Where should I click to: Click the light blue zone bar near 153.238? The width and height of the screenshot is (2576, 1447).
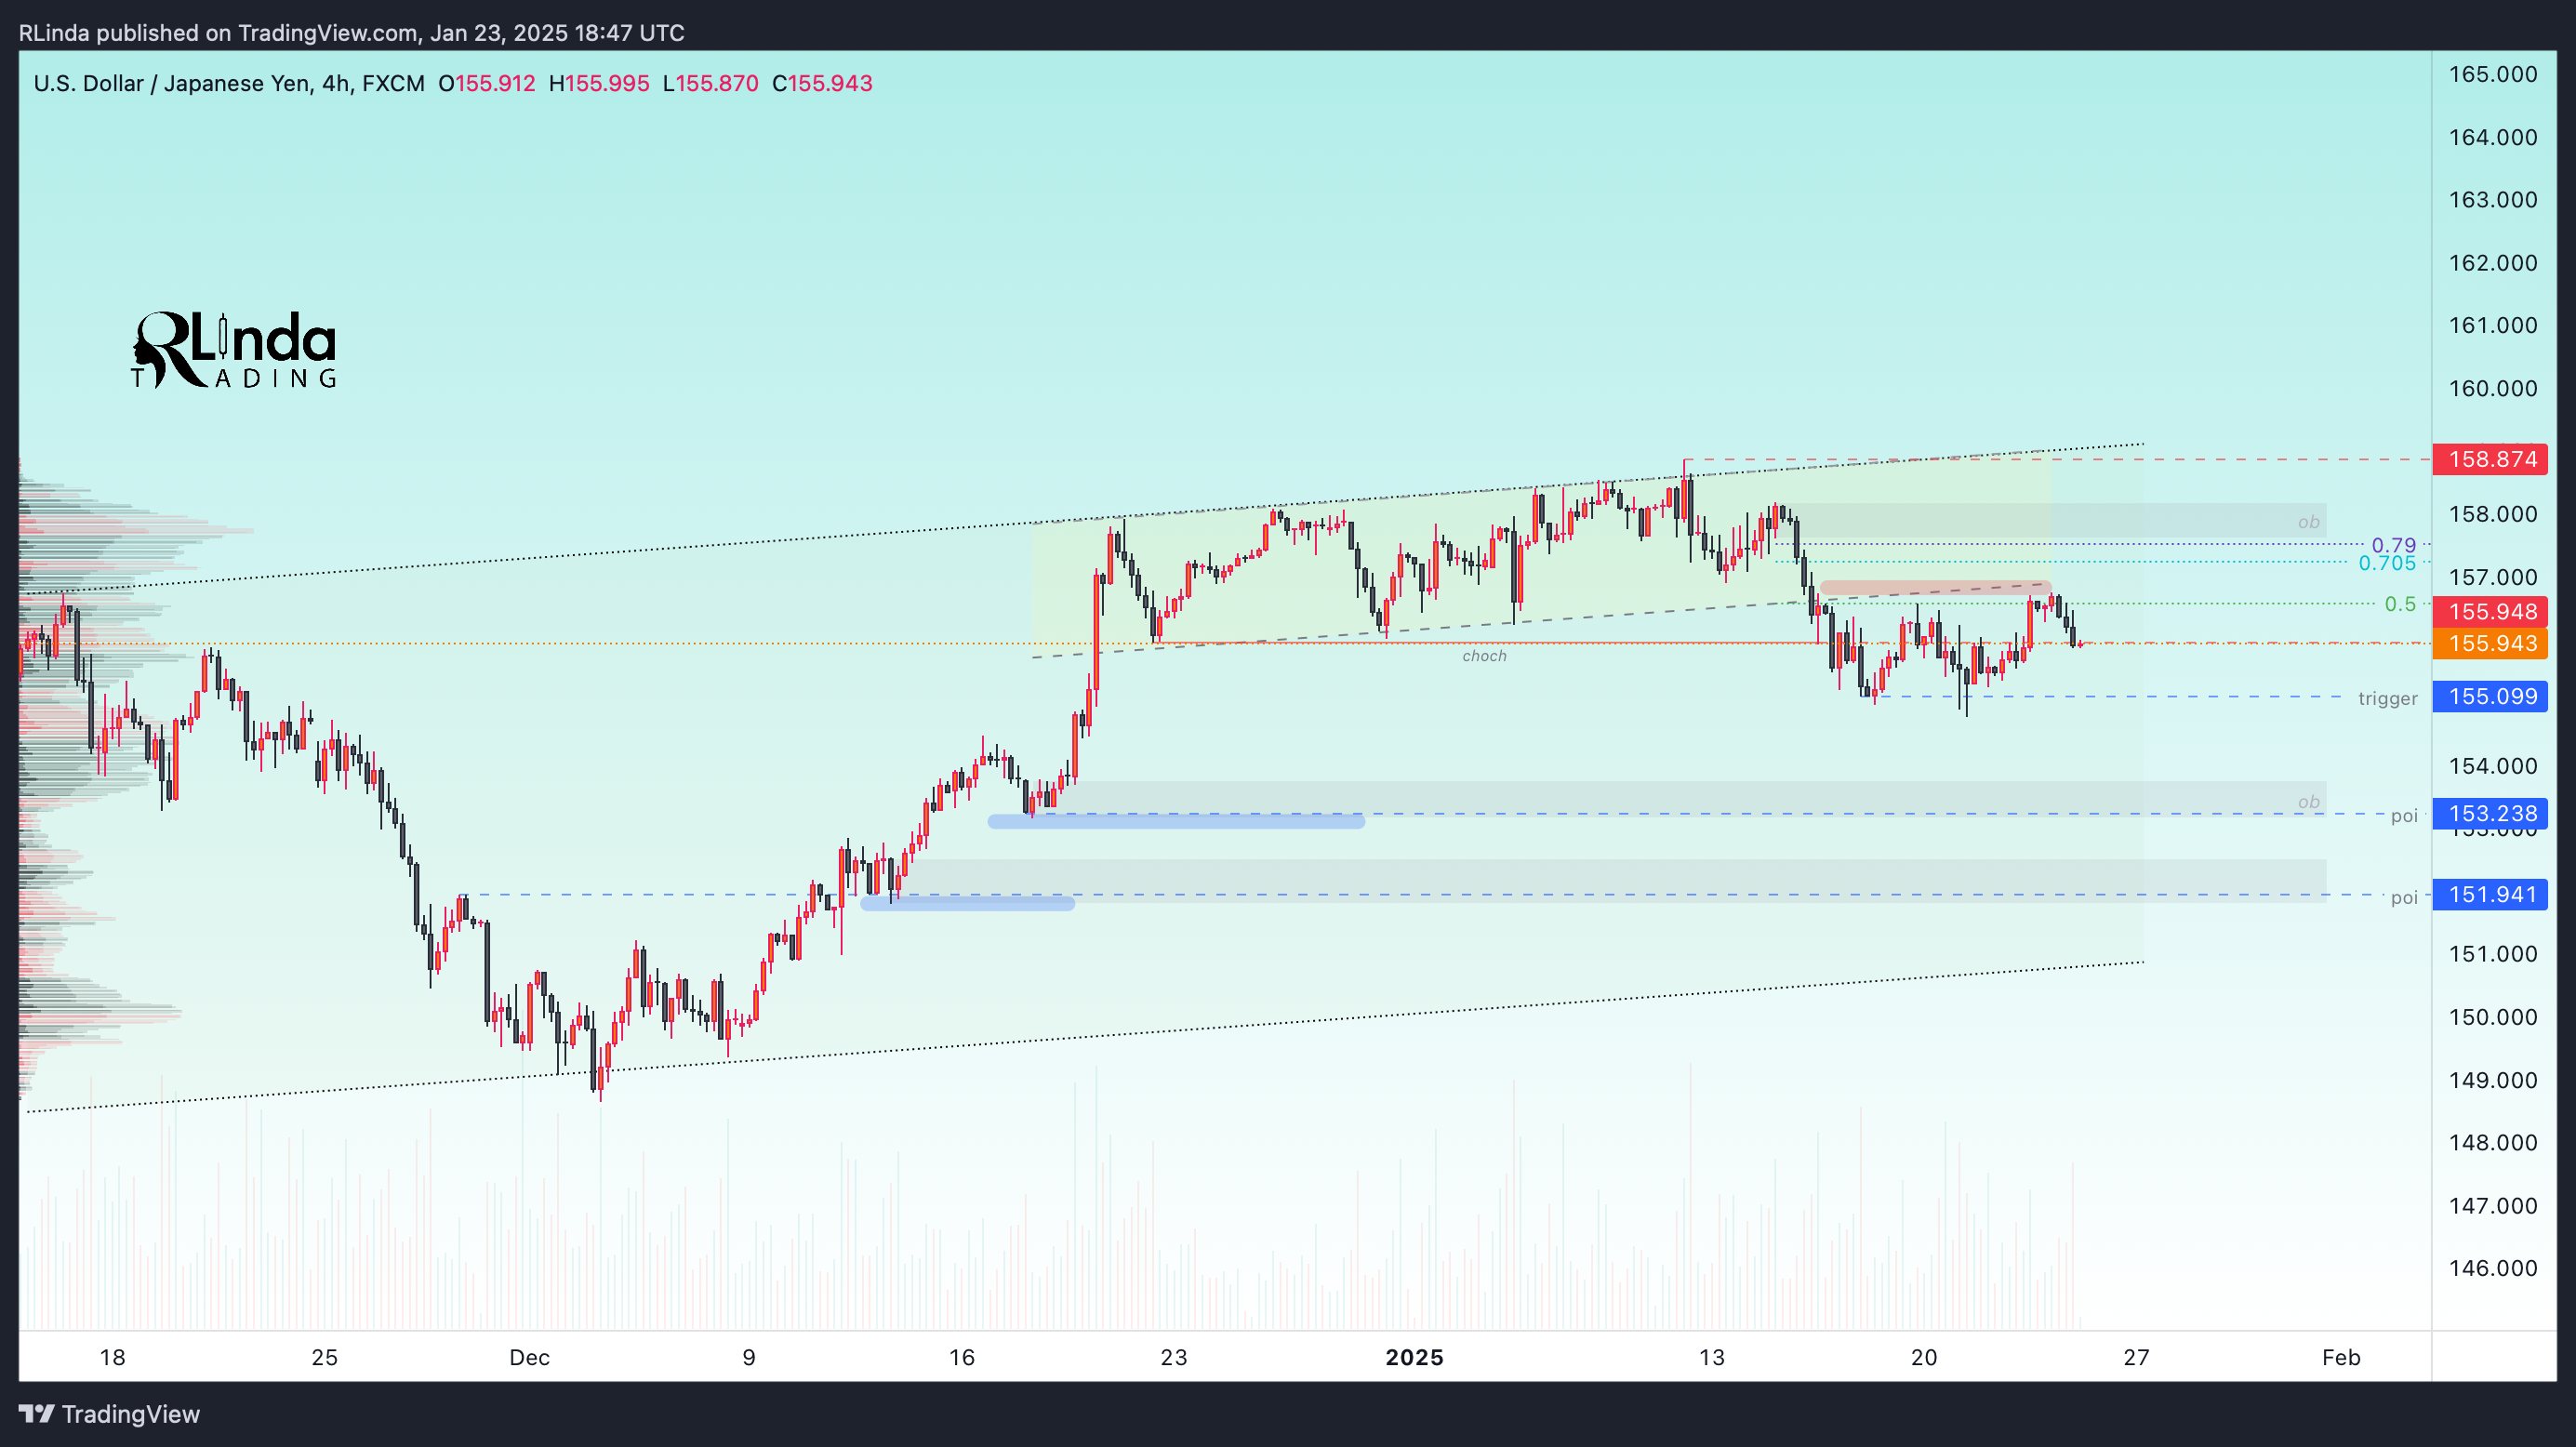pyautogui.click(x=1176, y=821)
